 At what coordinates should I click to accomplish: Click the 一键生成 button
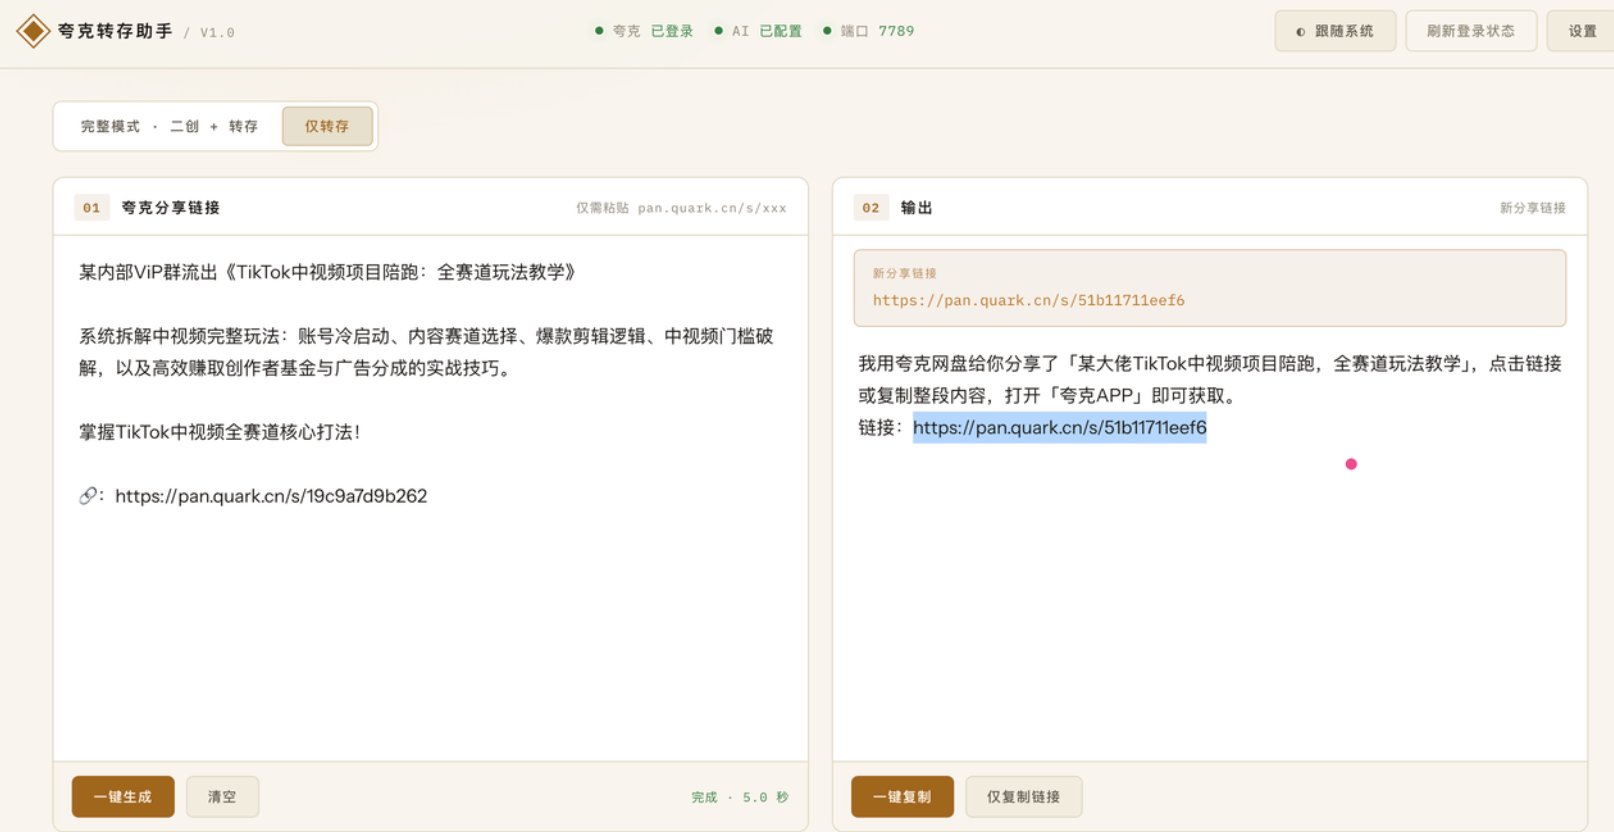point(123,797)
